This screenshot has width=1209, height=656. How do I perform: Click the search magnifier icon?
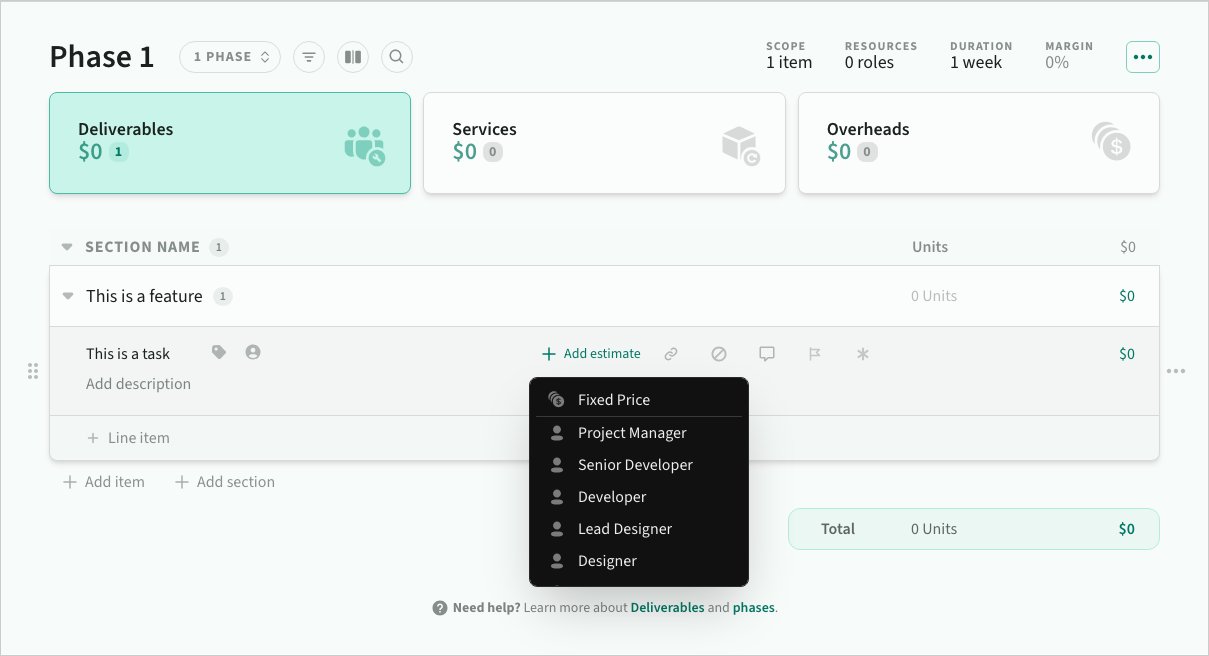pos(396,57)
